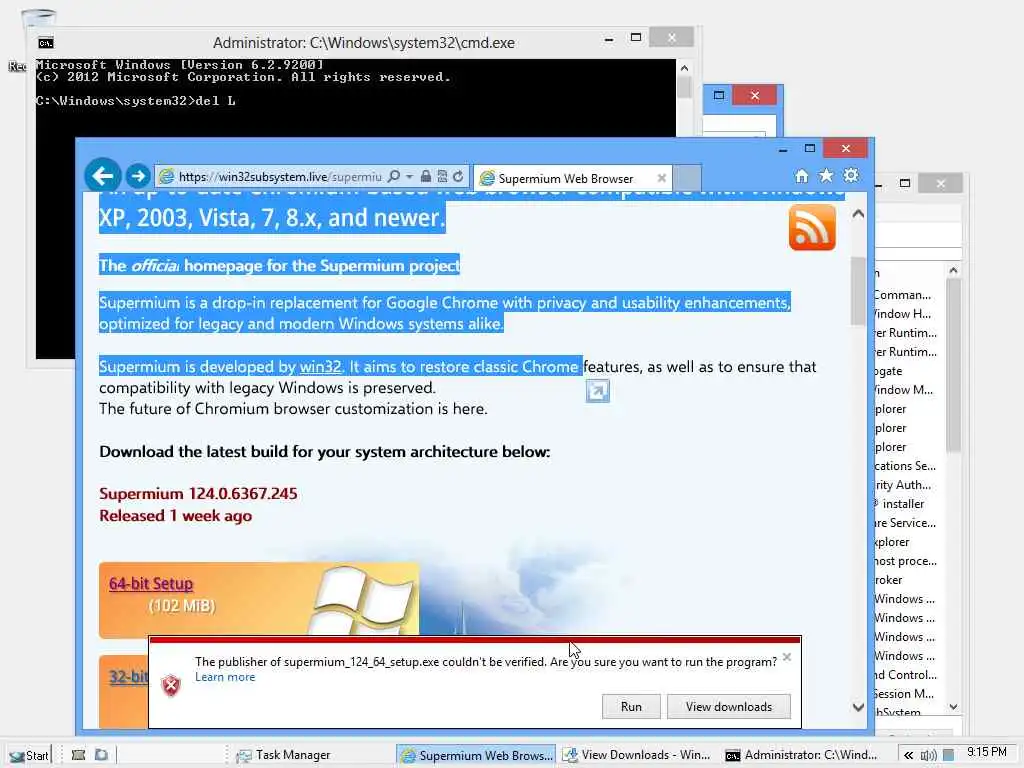Select the 'Window H...' row in Task Manager
This screenshot has width=1024, height=768.
[908, 314]
